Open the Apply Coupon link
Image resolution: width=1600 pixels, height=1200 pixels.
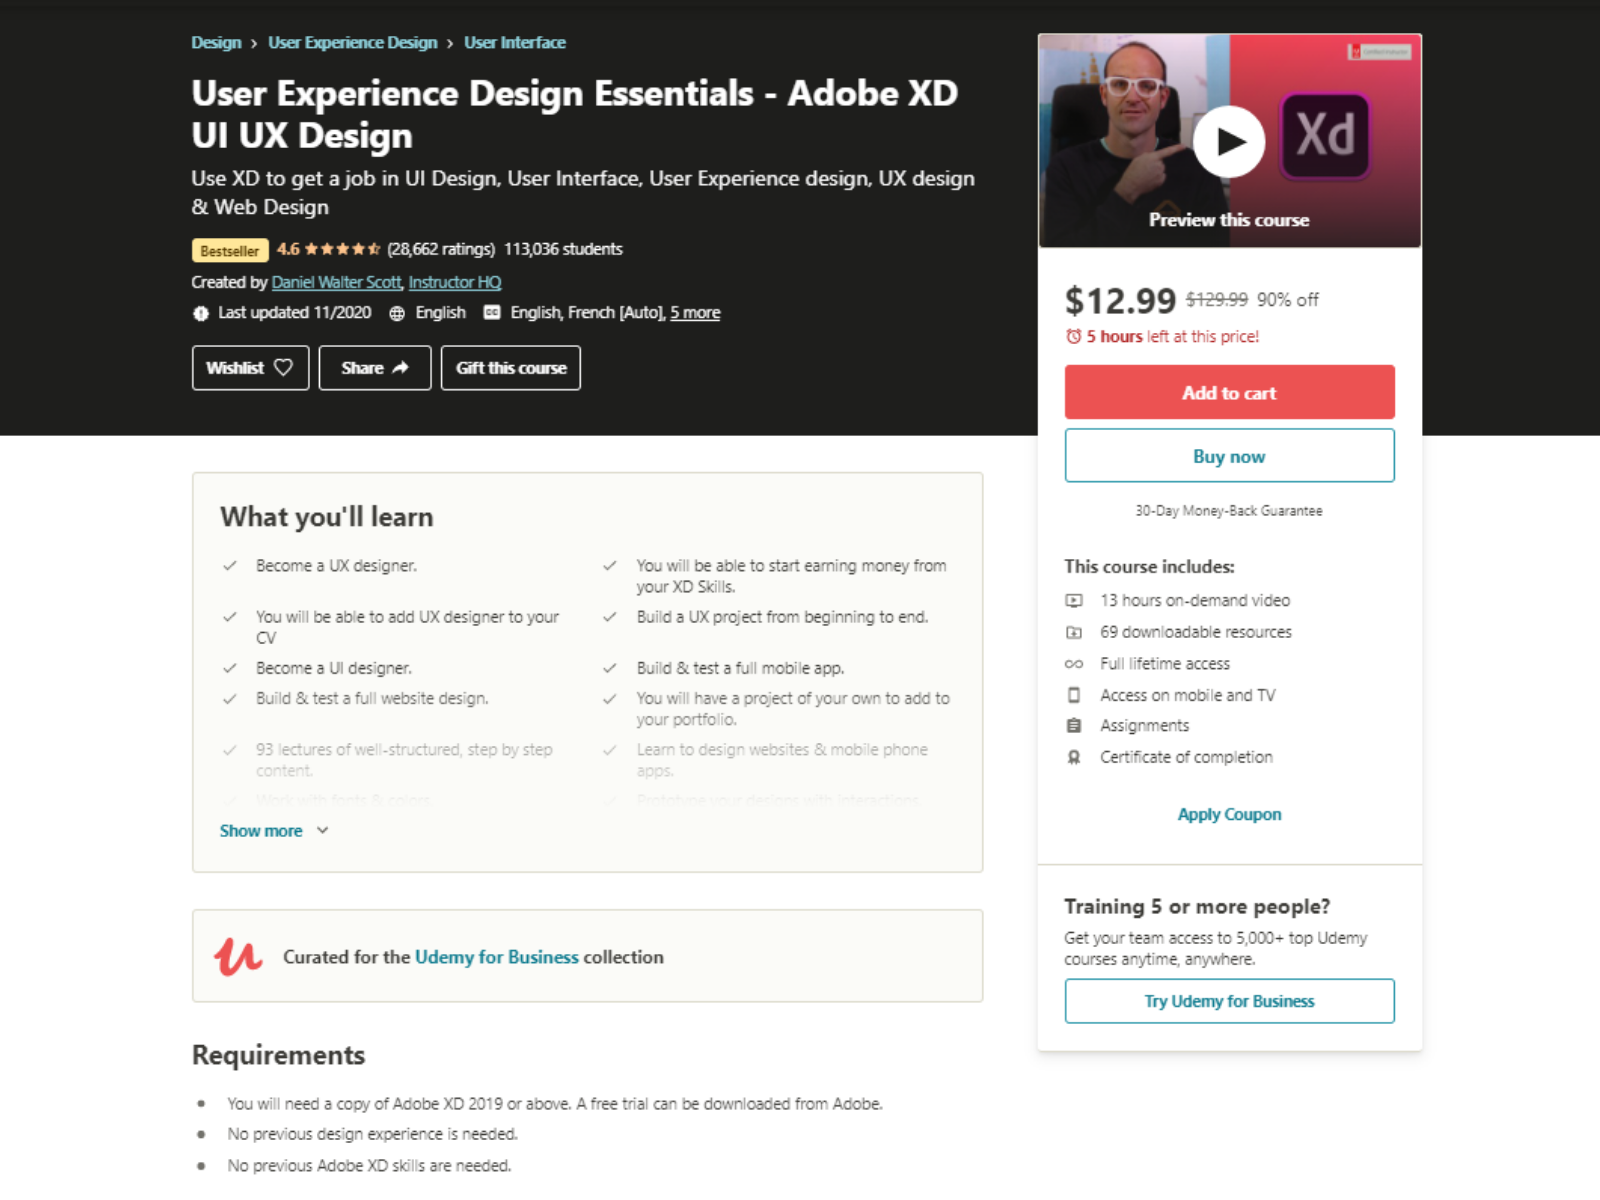click(1229, 814)
